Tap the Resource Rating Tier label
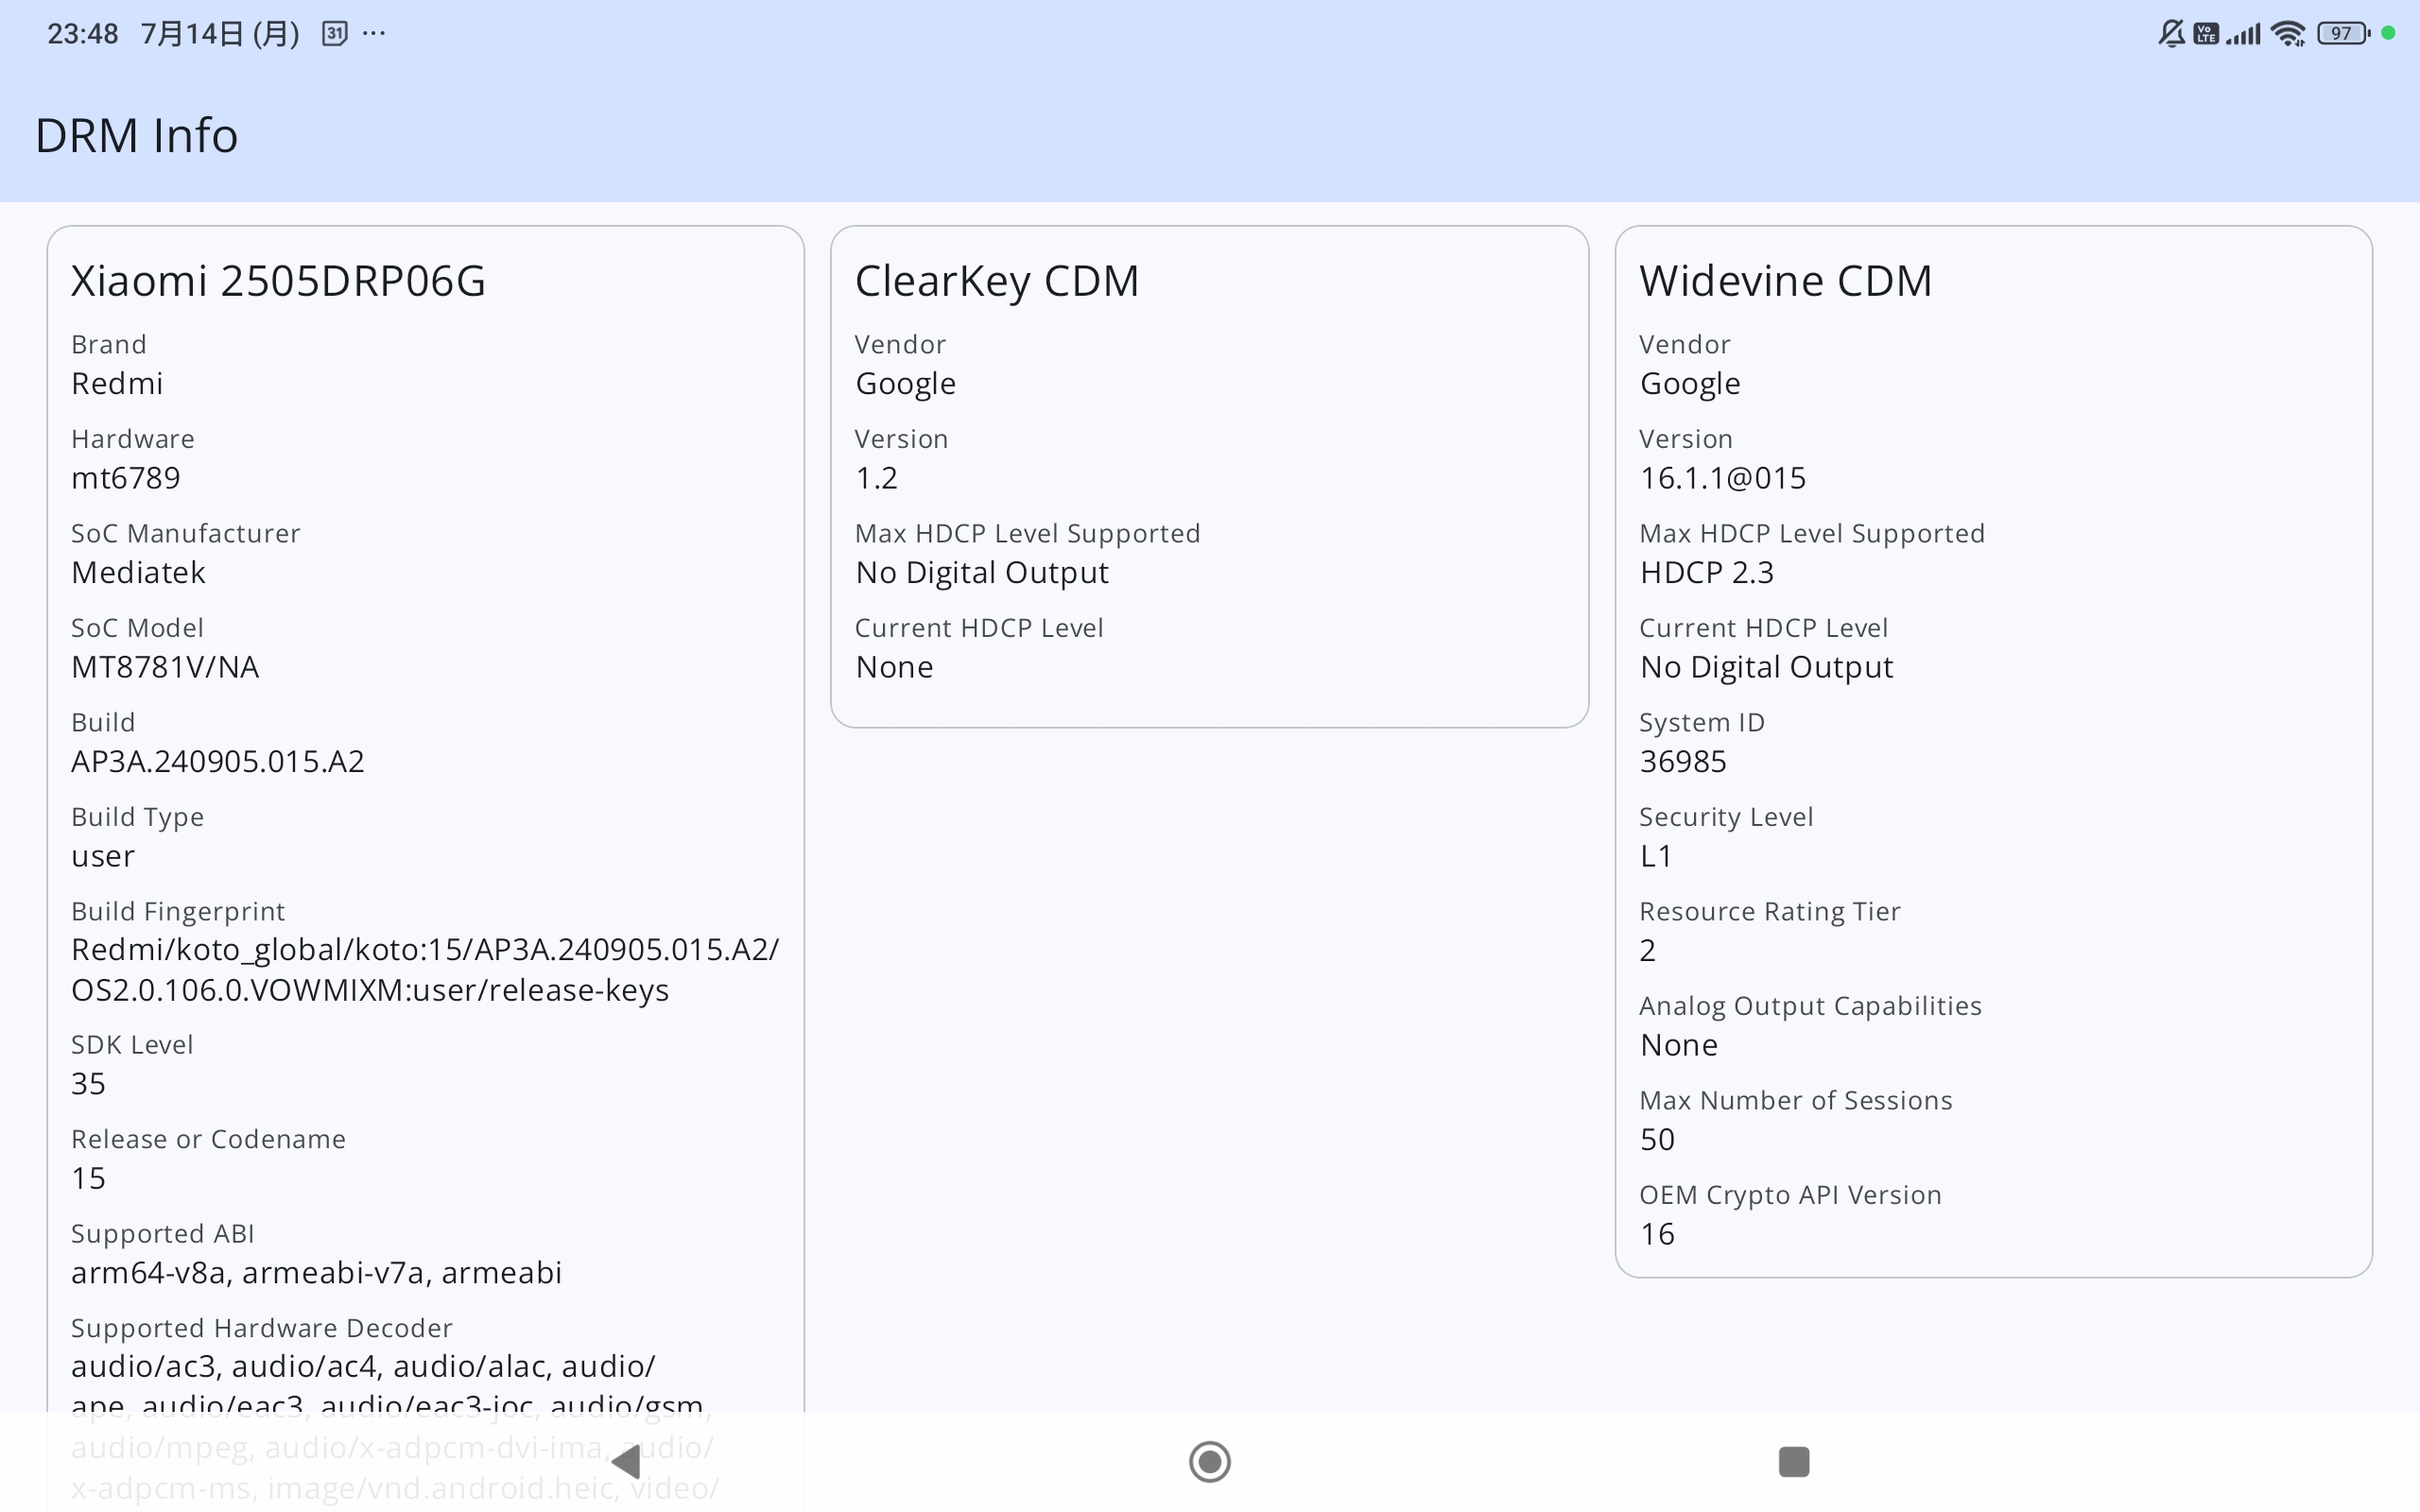The width and height of the screenshot is (2420, 1512). point(1770,911)
